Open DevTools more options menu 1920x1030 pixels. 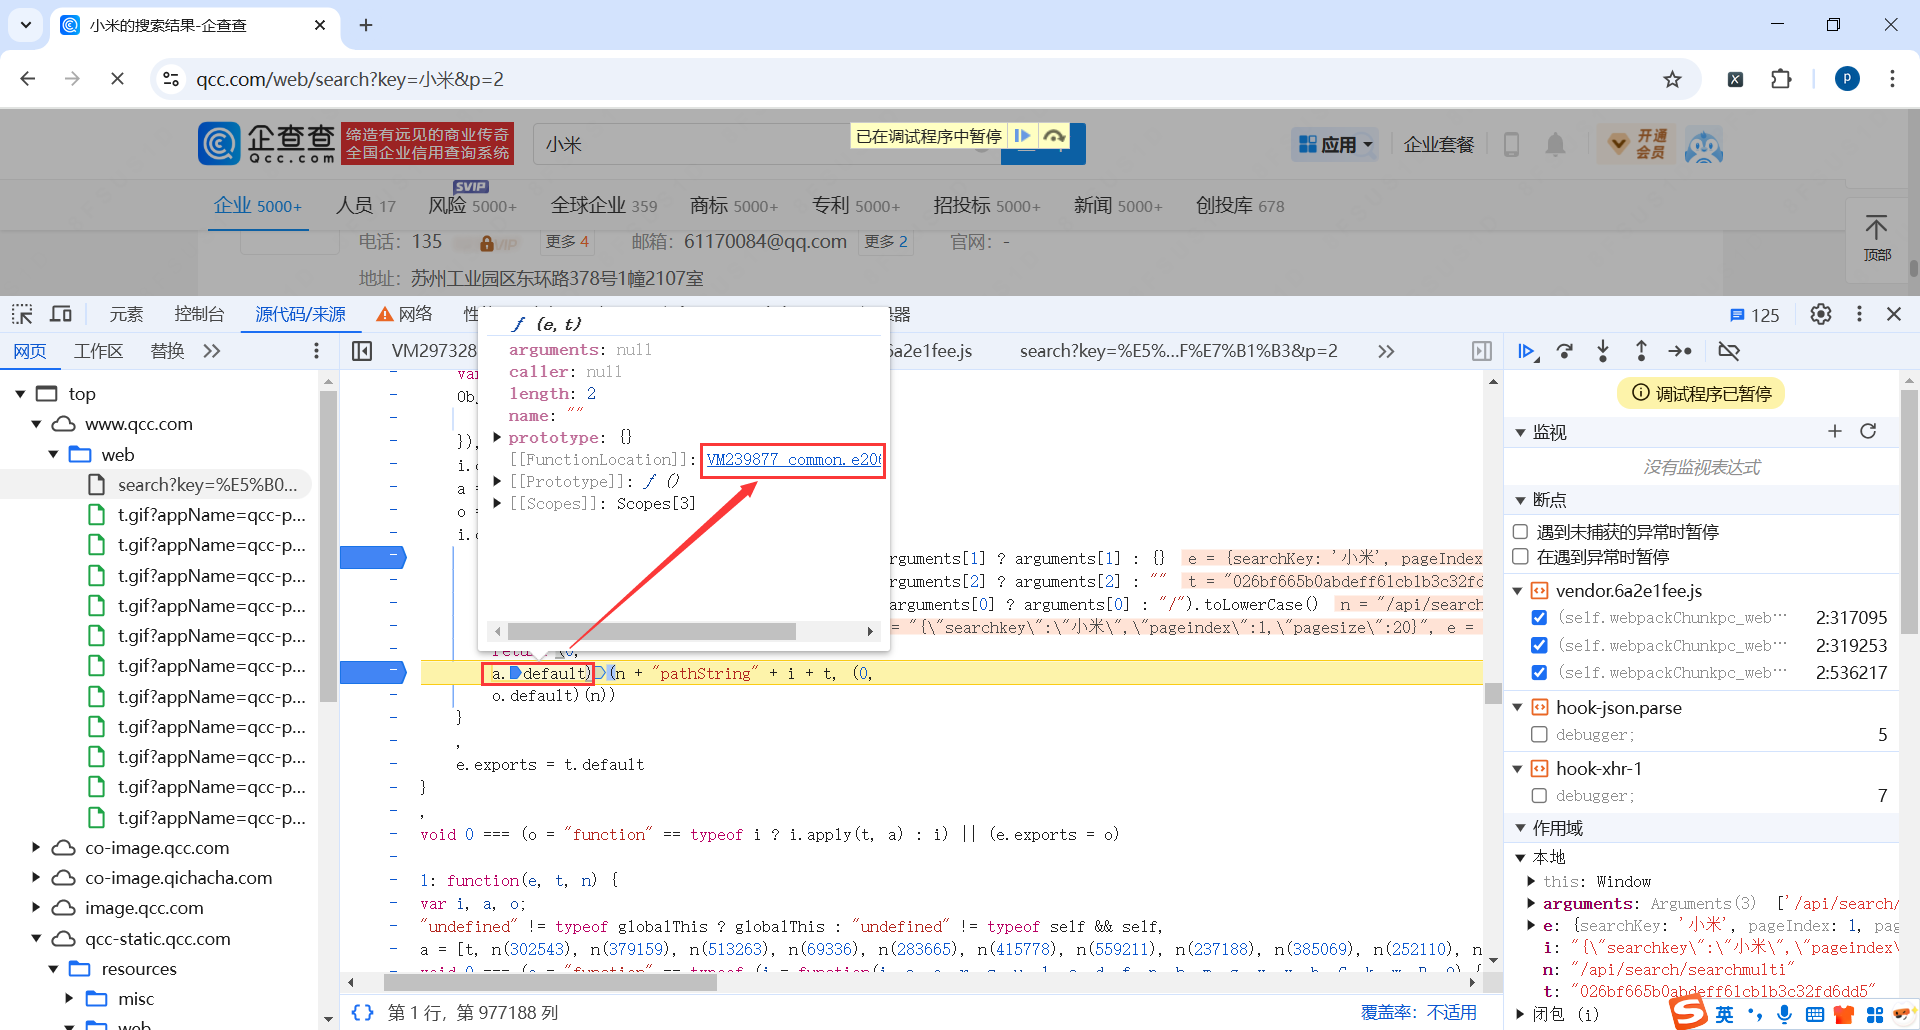click(1859, 314)
